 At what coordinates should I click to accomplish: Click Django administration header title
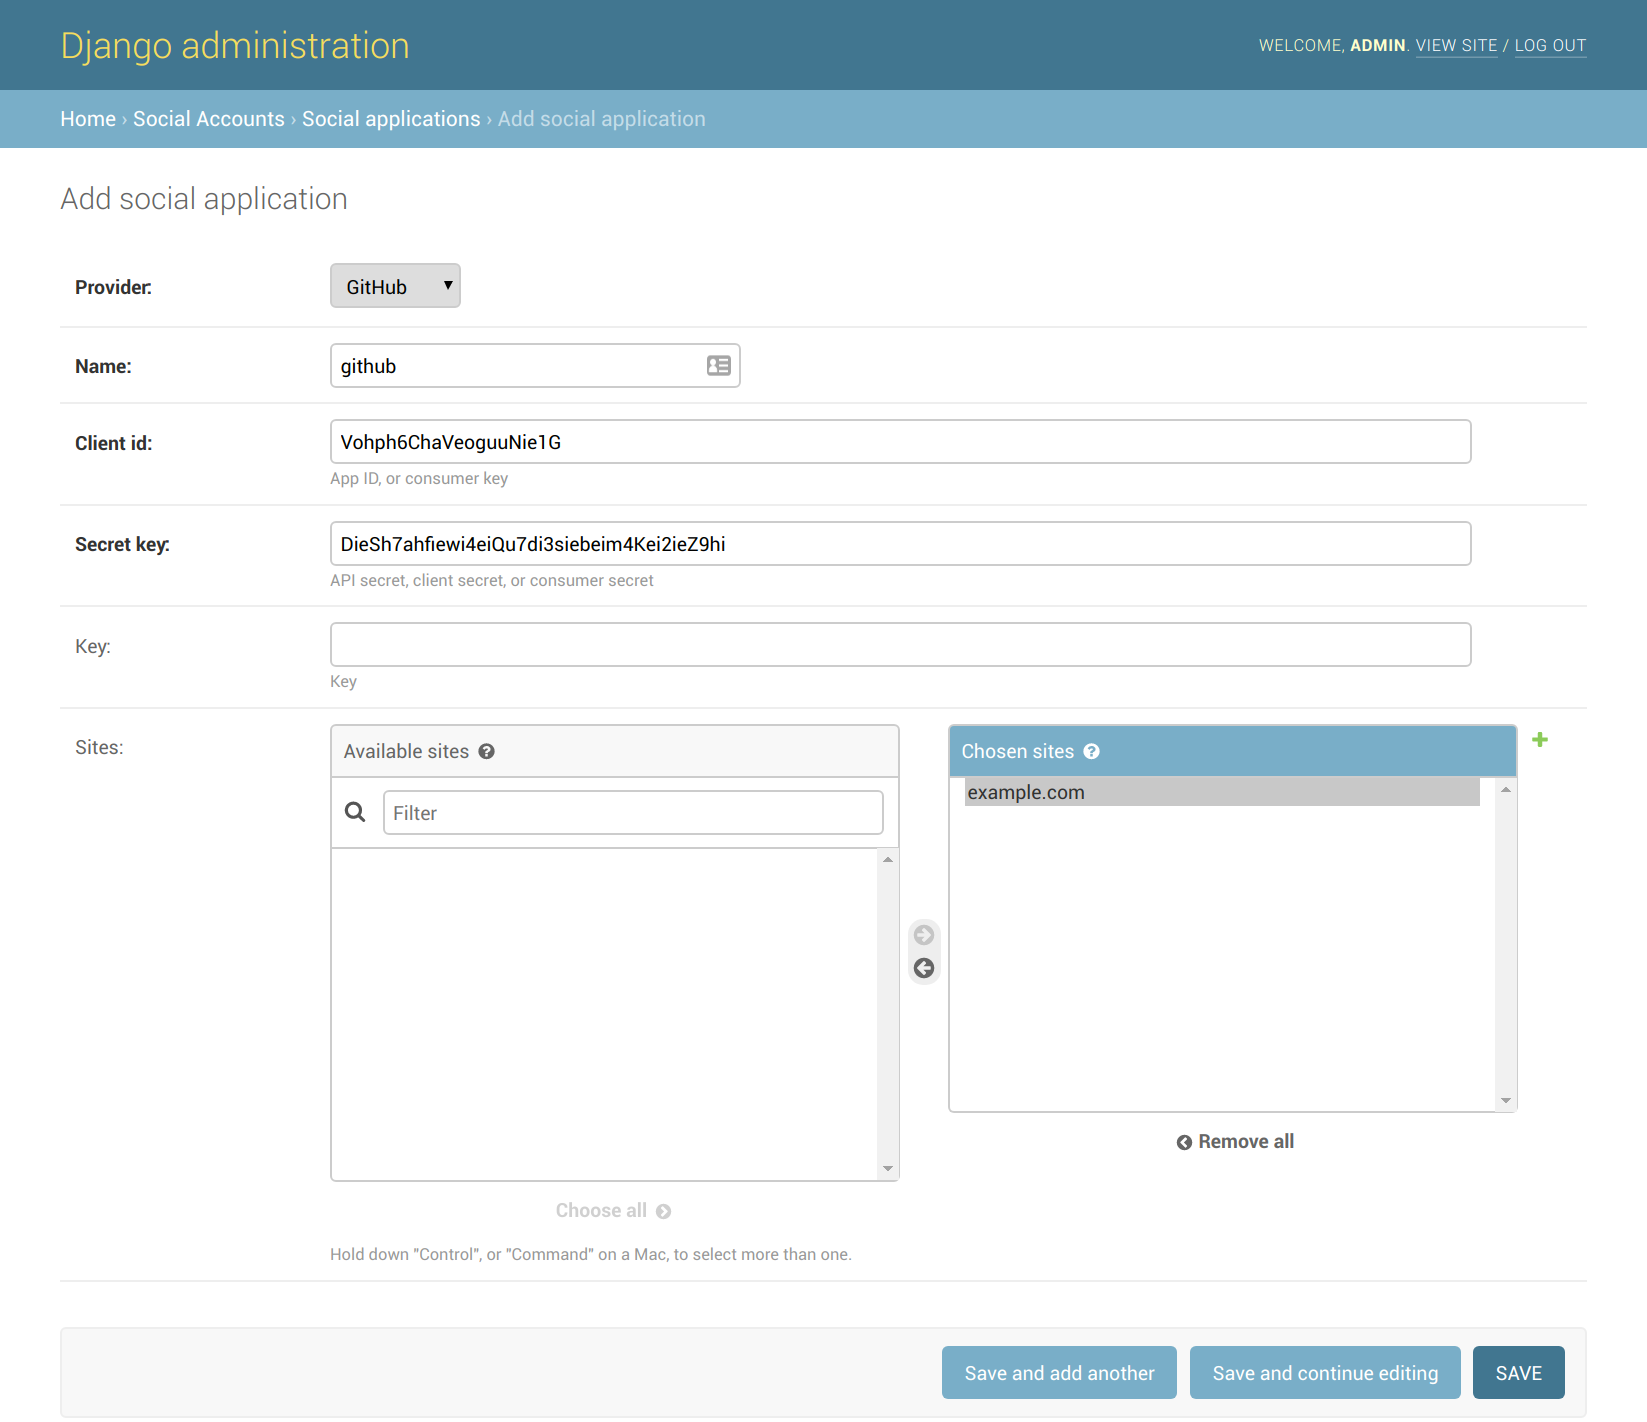pyautogui.click(x=235, y=46)
